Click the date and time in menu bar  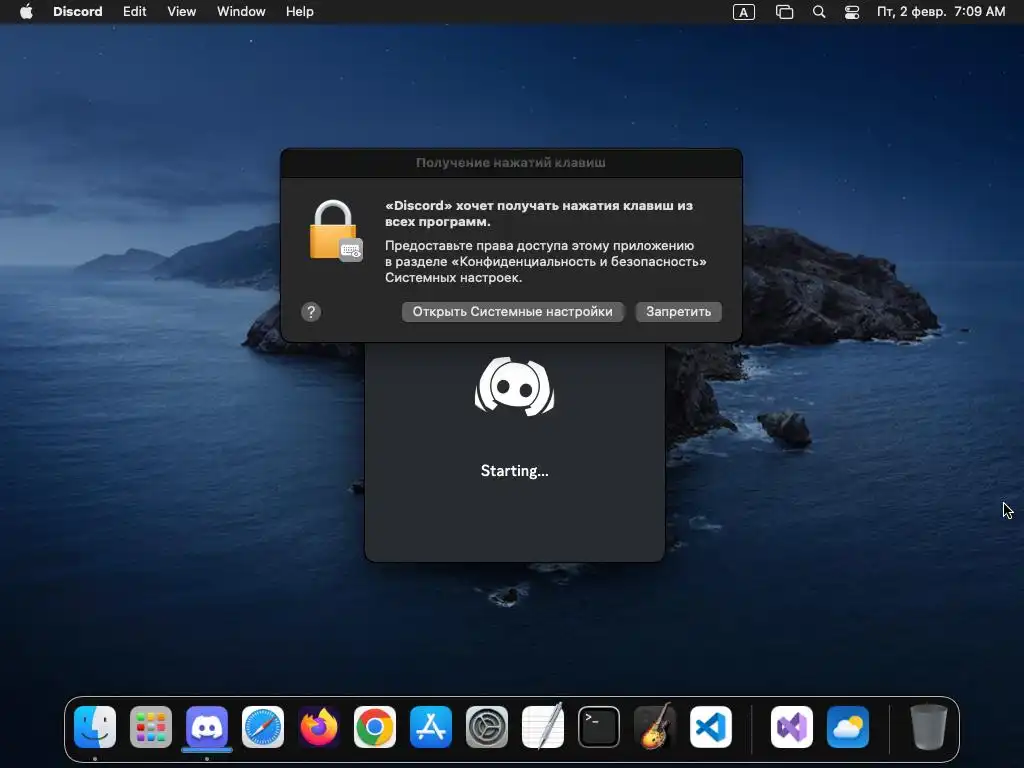tap(941, 12)
